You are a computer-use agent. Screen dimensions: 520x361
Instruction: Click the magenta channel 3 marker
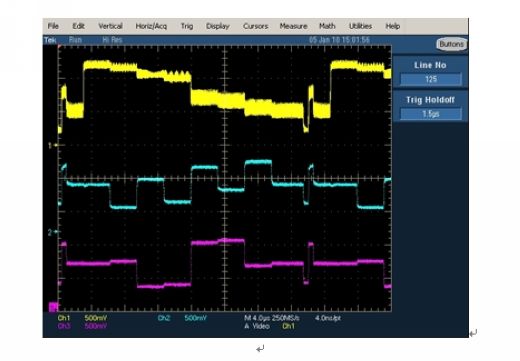(53, 307)
